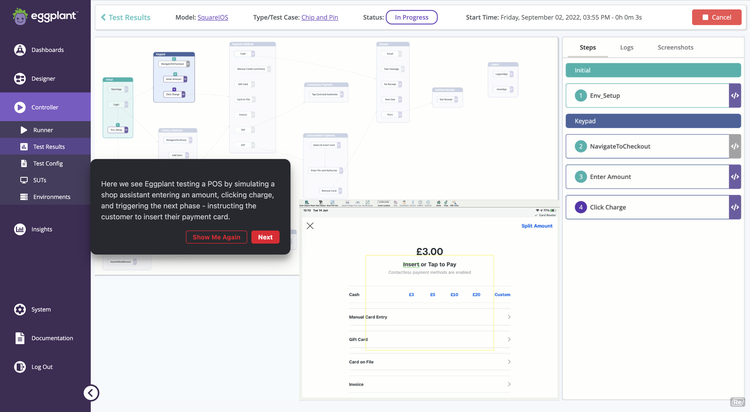The width and height of the screenshot is (750, 412).
Task: Click Next in the tour popup
Action: (265, 237)
